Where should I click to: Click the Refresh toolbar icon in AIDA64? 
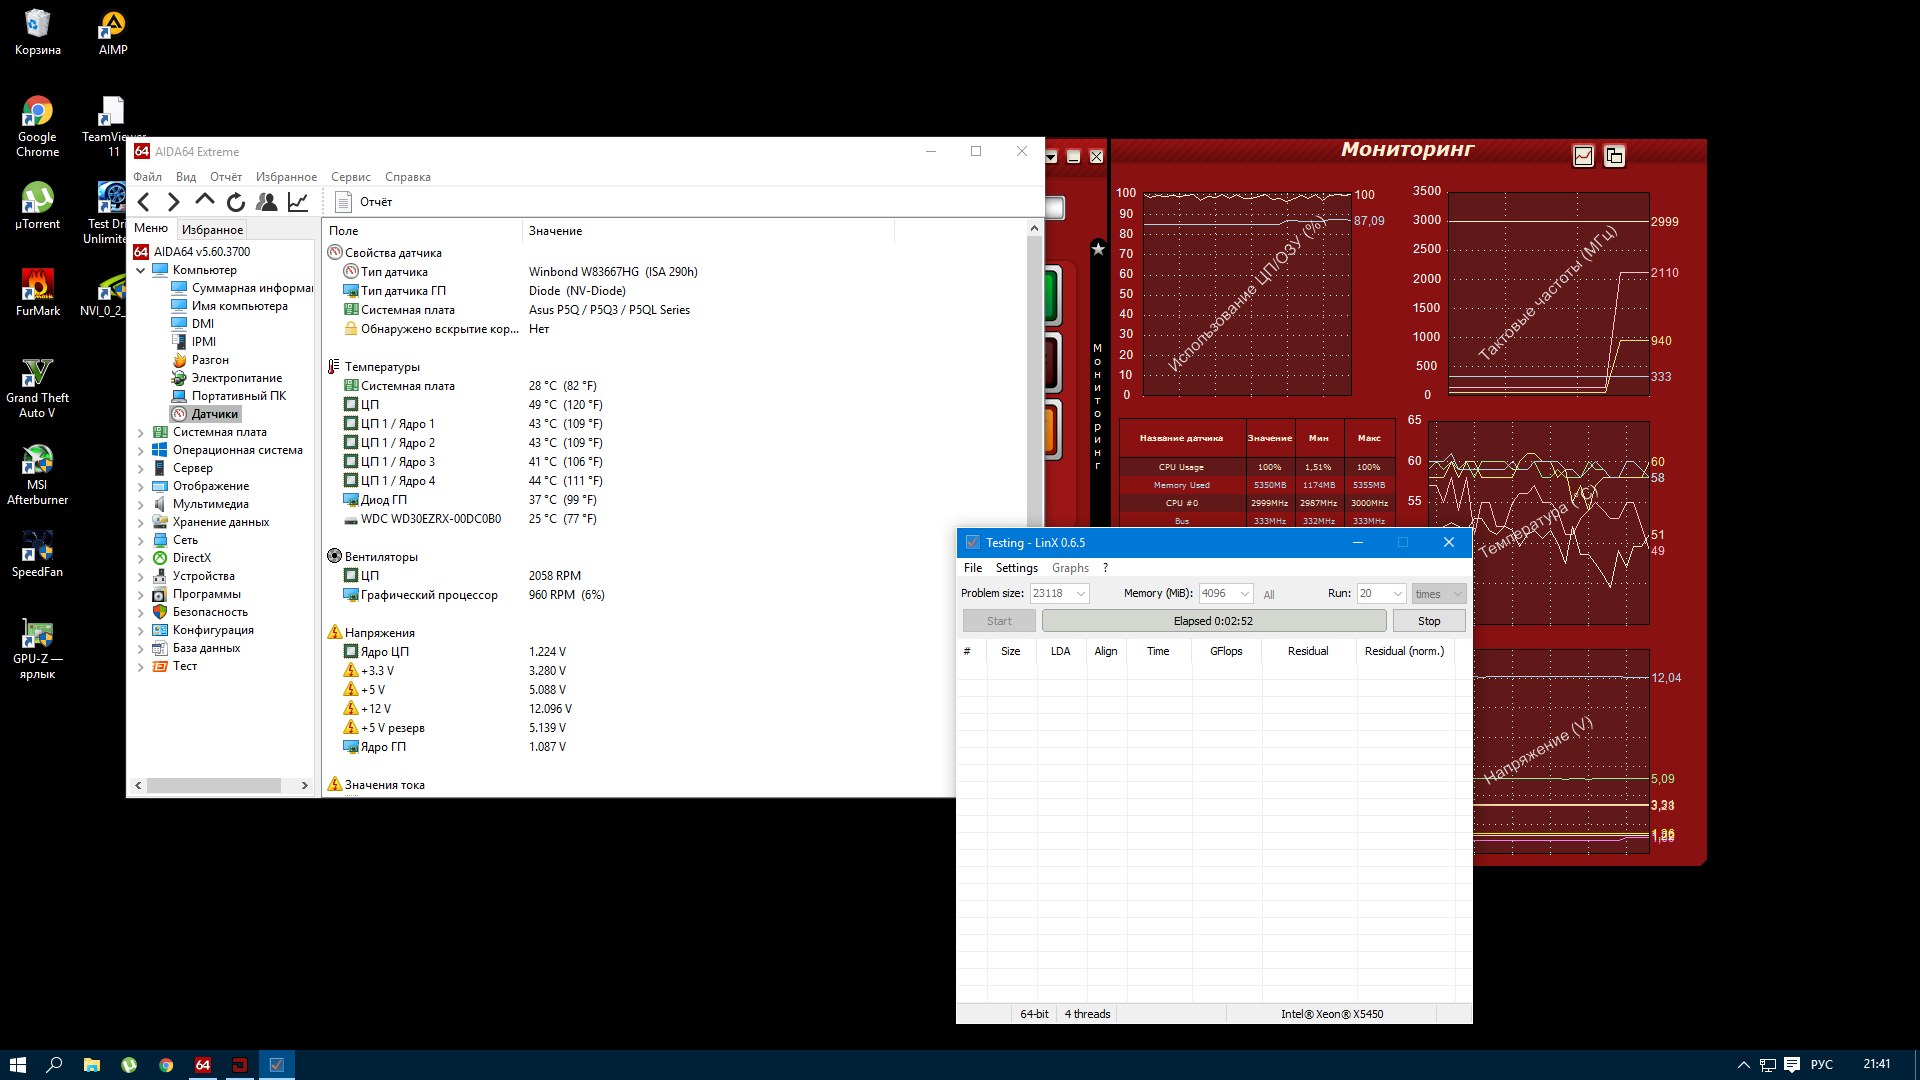[236, 202]
